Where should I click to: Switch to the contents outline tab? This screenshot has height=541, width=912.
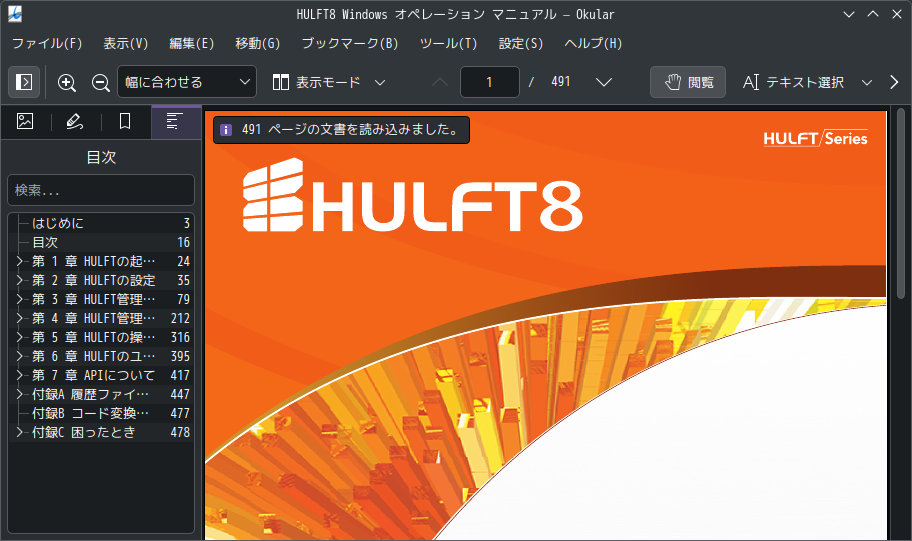pos(176,122)
